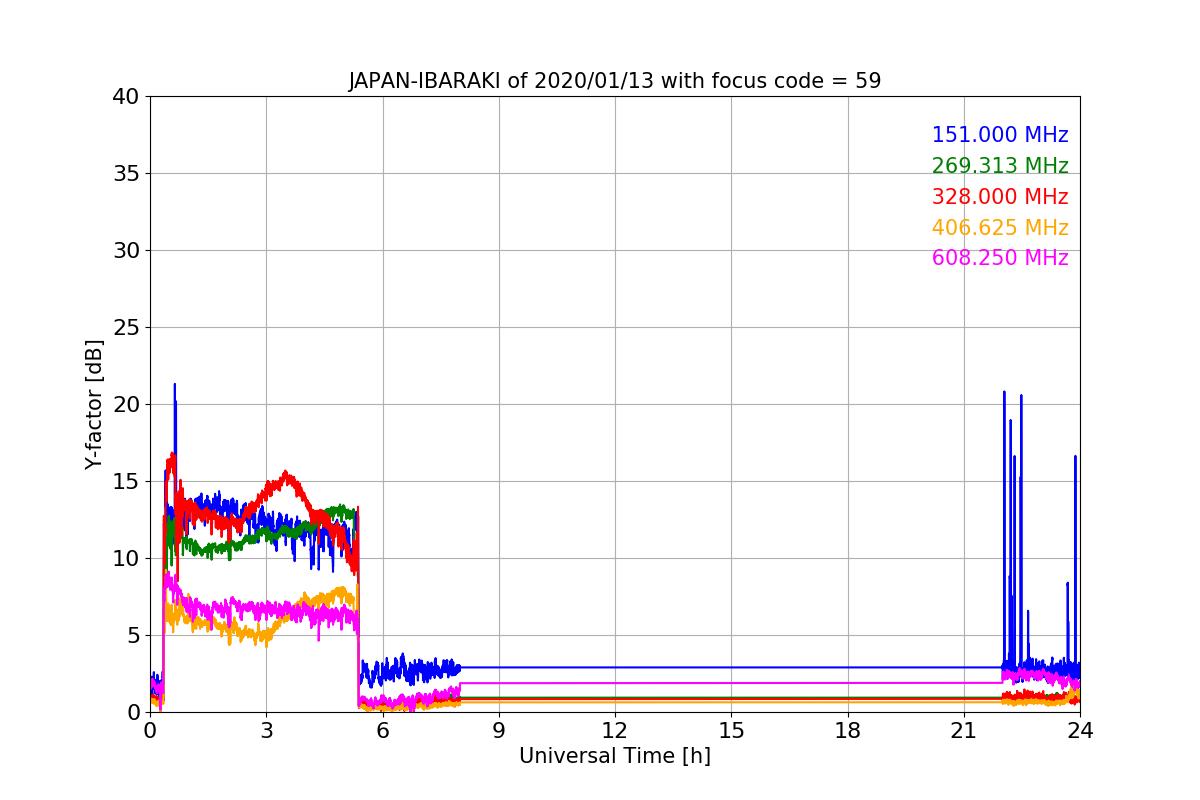Click the chart title JAPAN-IBARAKI of 2020/01/13
1200x800 pixels.
[x=615, y=81]
